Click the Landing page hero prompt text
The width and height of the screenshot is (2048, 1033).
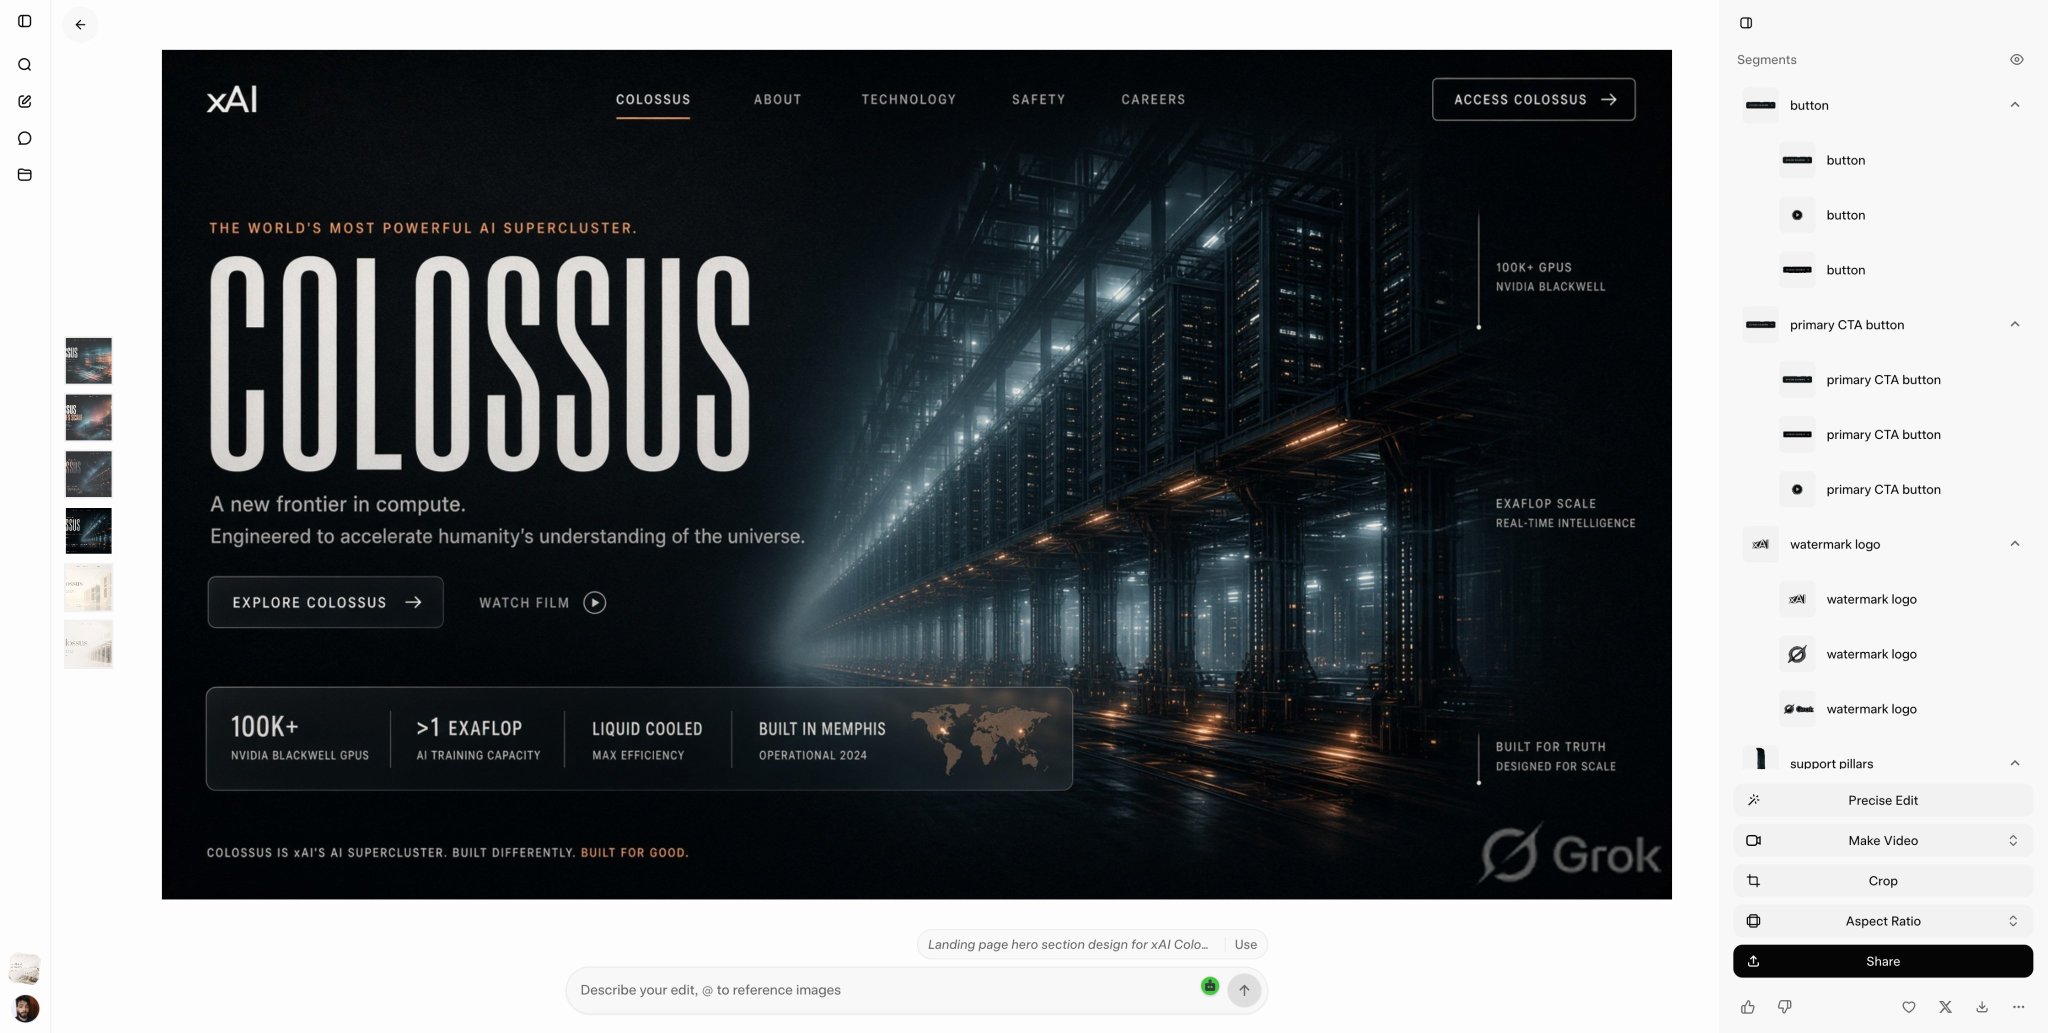[x=1068, y=944]
